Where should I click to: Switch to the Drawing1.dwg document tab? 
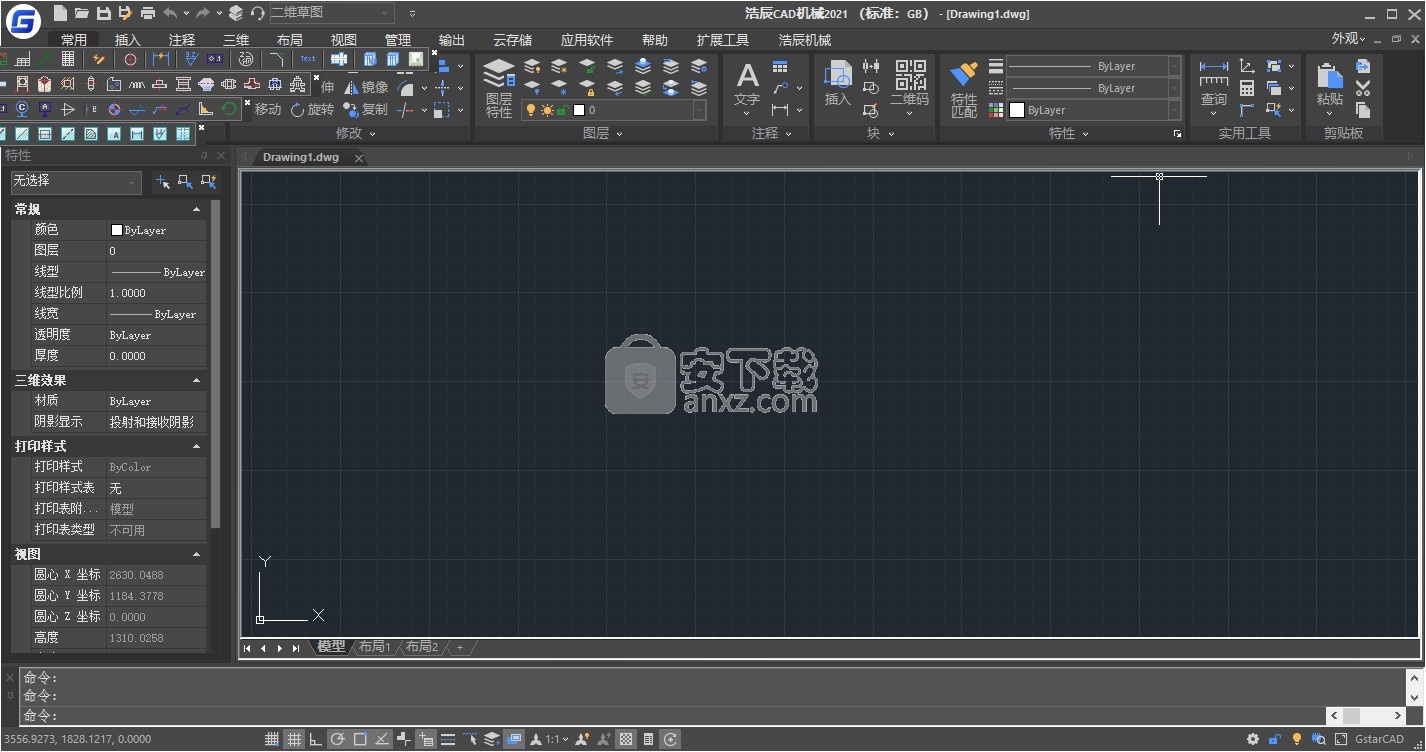point(301,157)
